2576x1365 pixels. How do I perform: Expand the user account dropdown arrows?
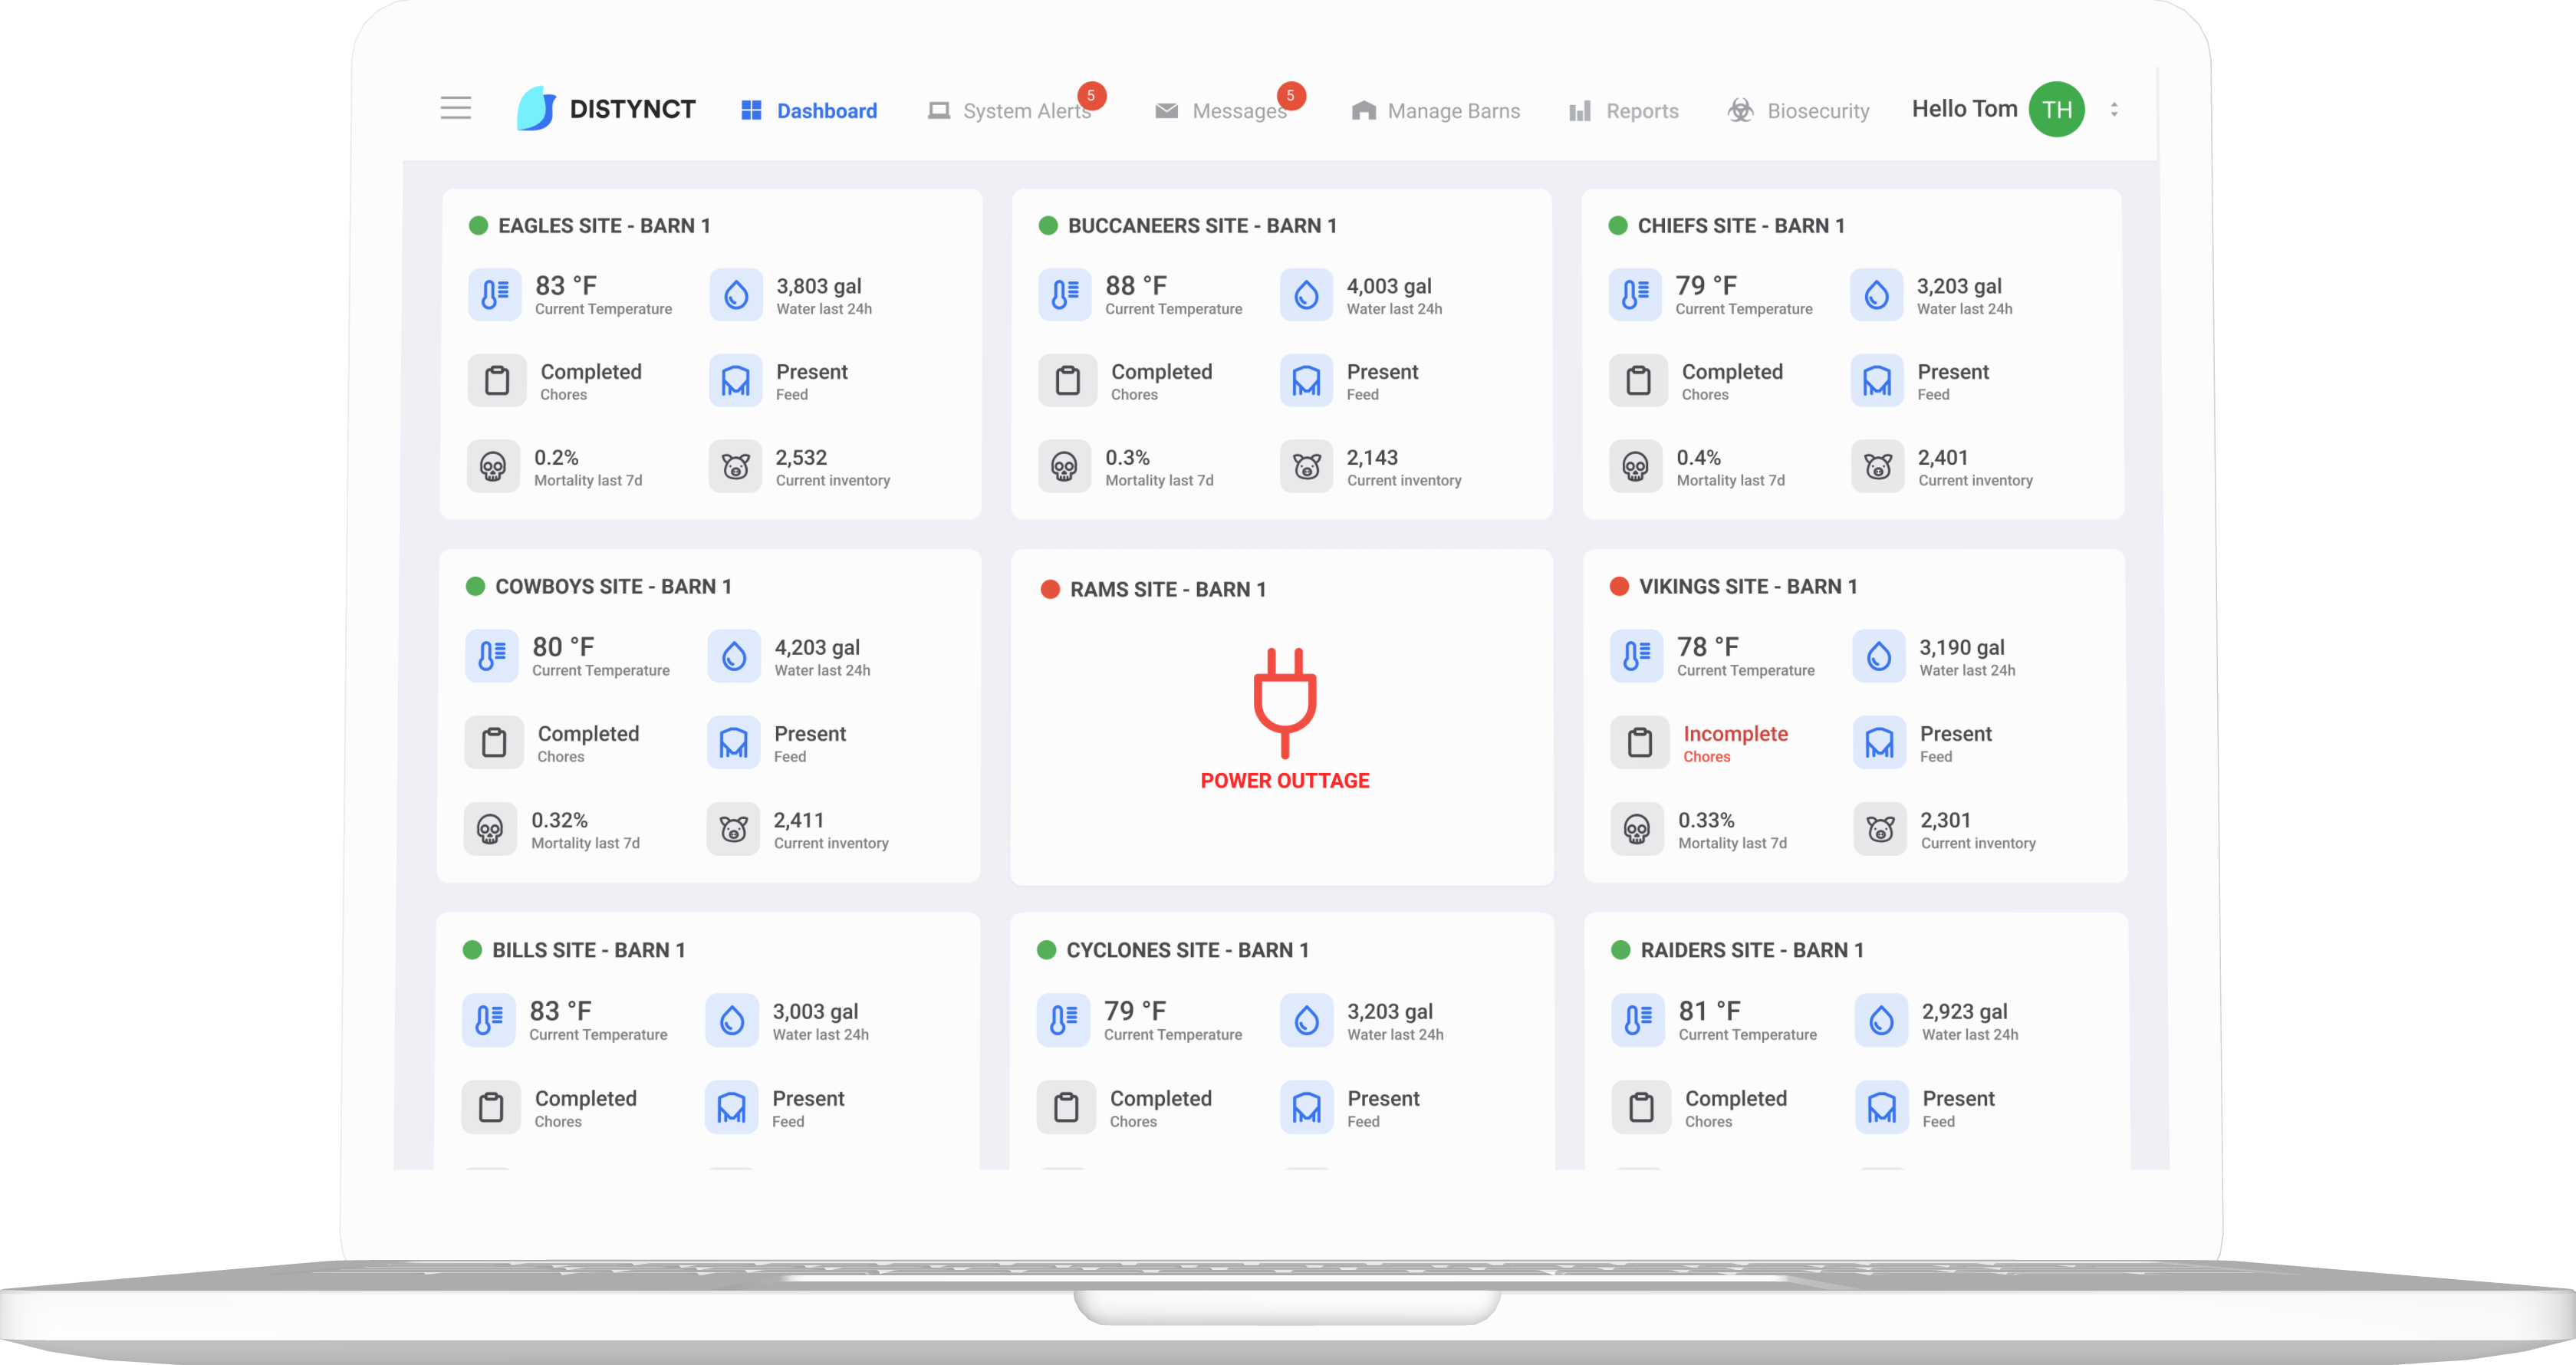[x=2114, y=109]
